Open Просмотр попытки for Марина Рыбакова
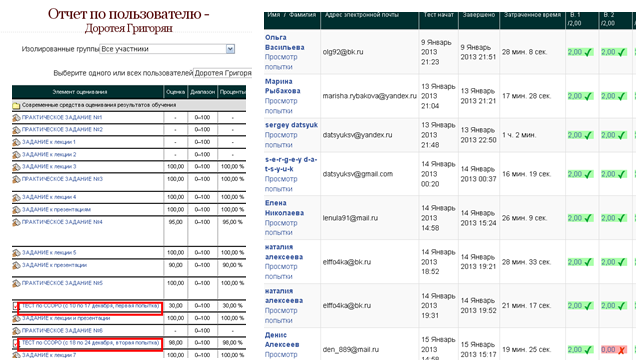 pos(281,106)
